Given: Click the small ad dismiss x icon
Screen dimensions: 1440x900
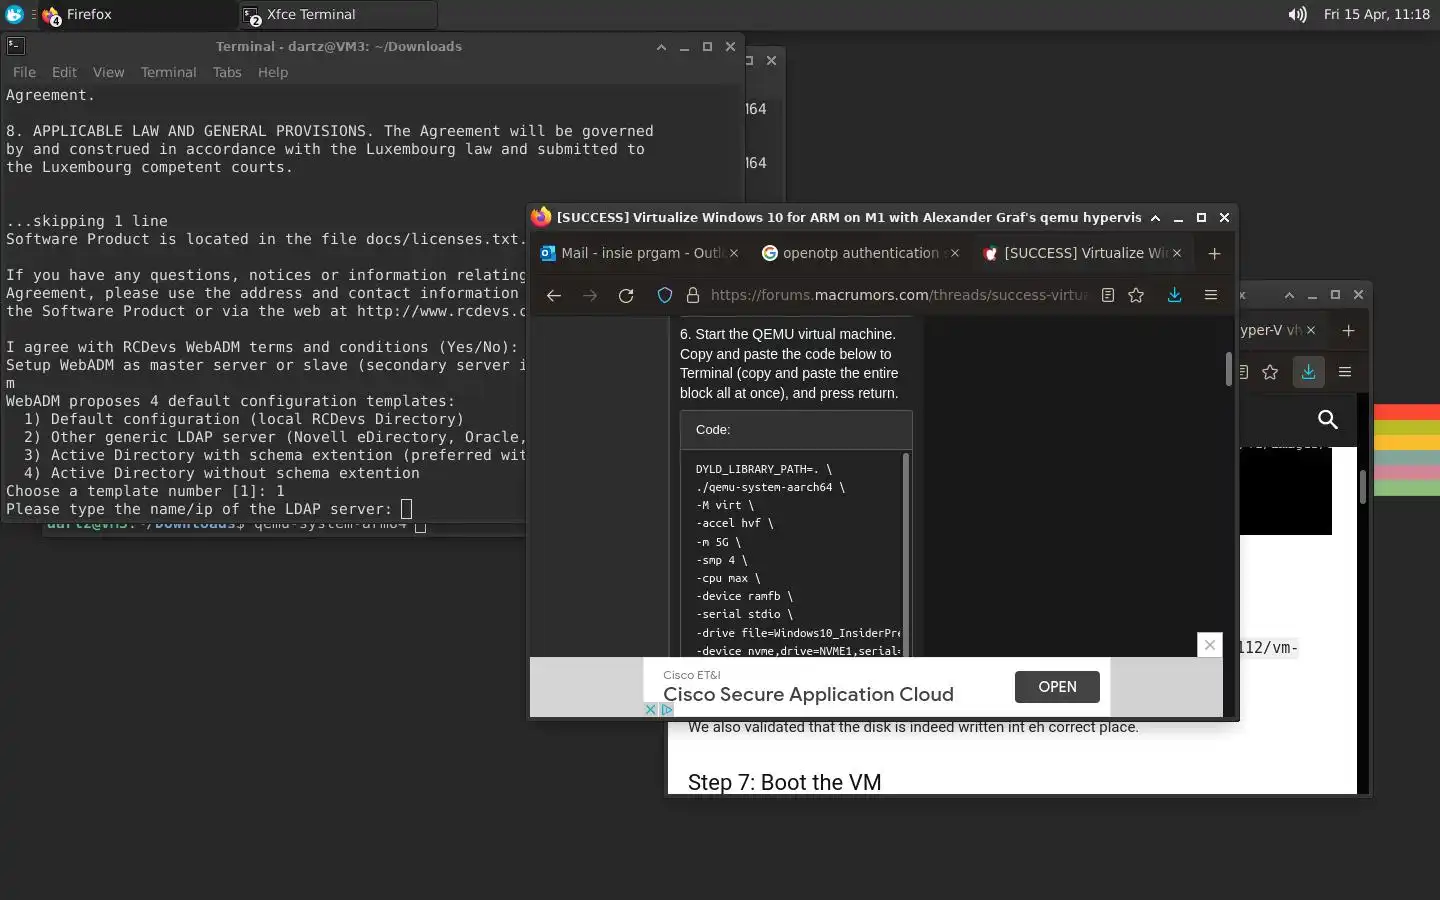Looking at the screenshot, I should pyautogui.click(x=650, y=709).
